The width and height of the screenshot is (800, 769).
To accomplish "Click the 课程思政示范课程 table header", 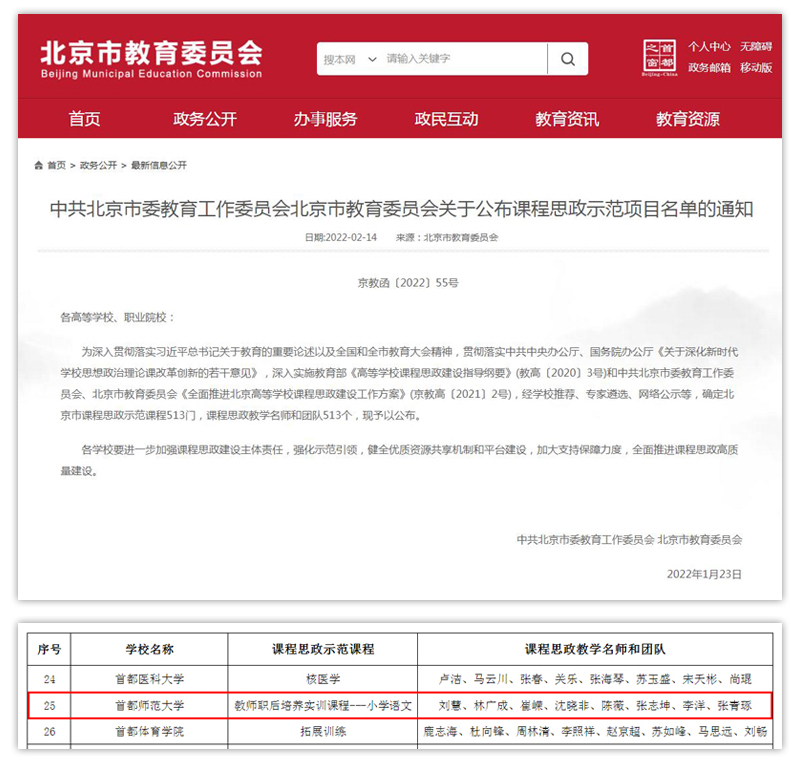I will [x=323, y=650].
